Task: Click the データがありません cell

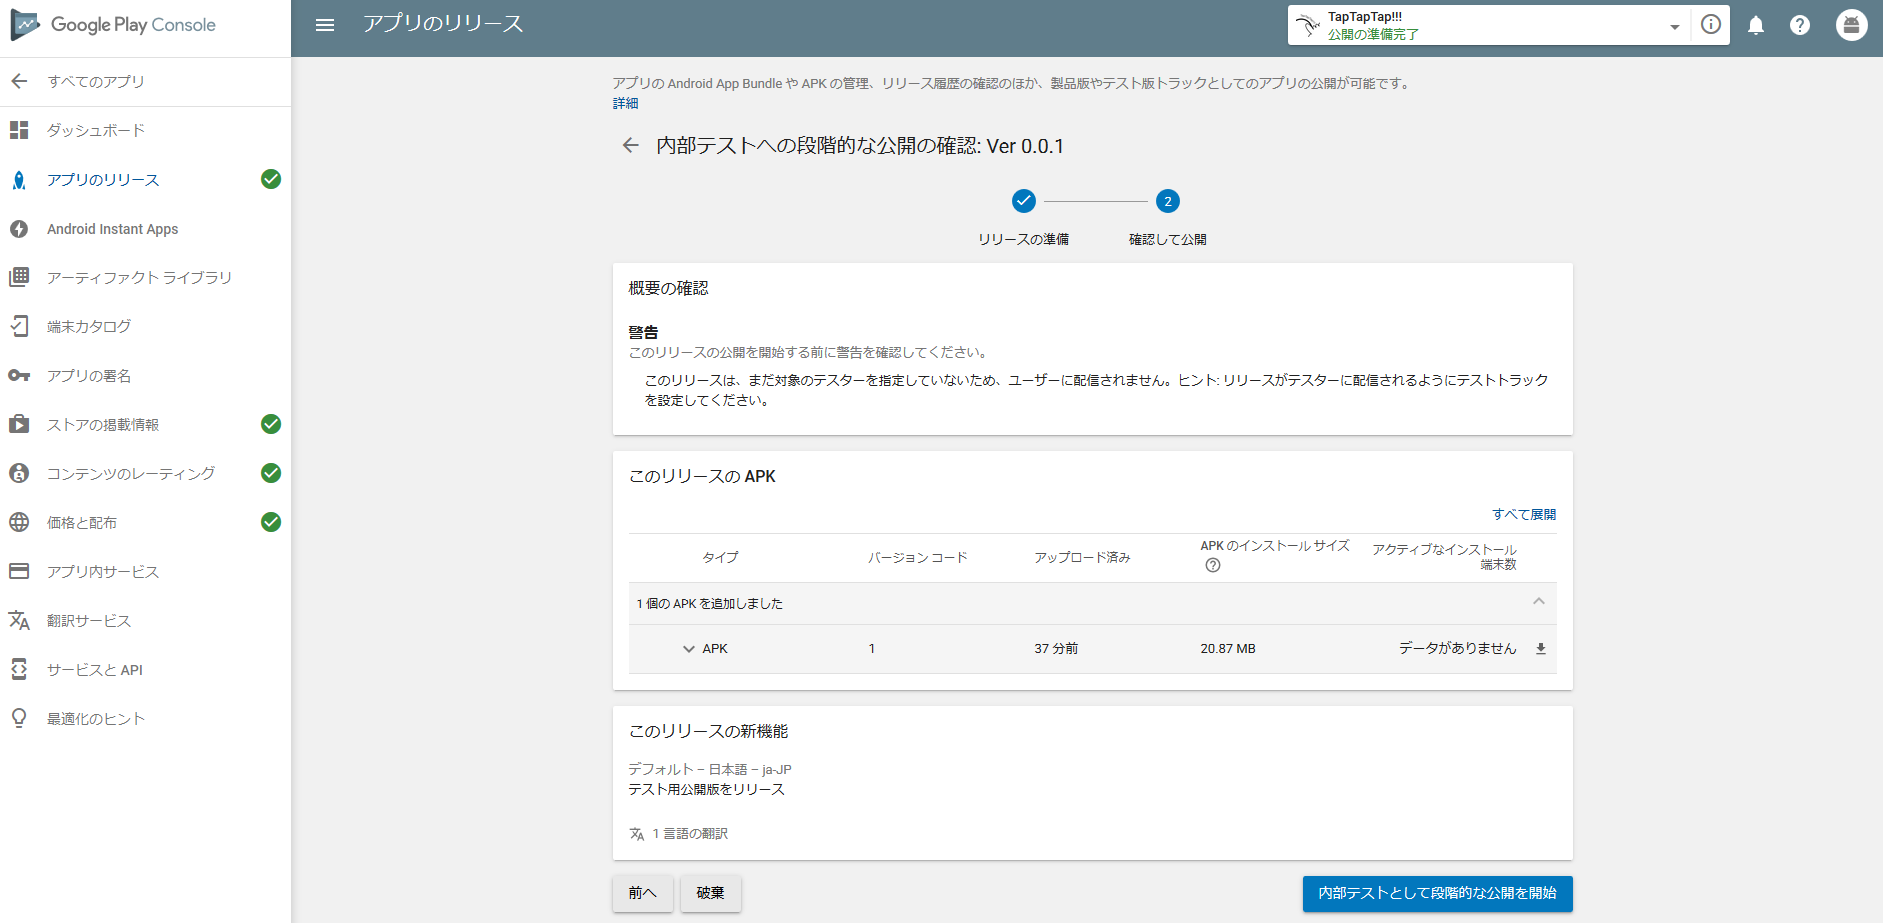Action: pos(1457,649)
